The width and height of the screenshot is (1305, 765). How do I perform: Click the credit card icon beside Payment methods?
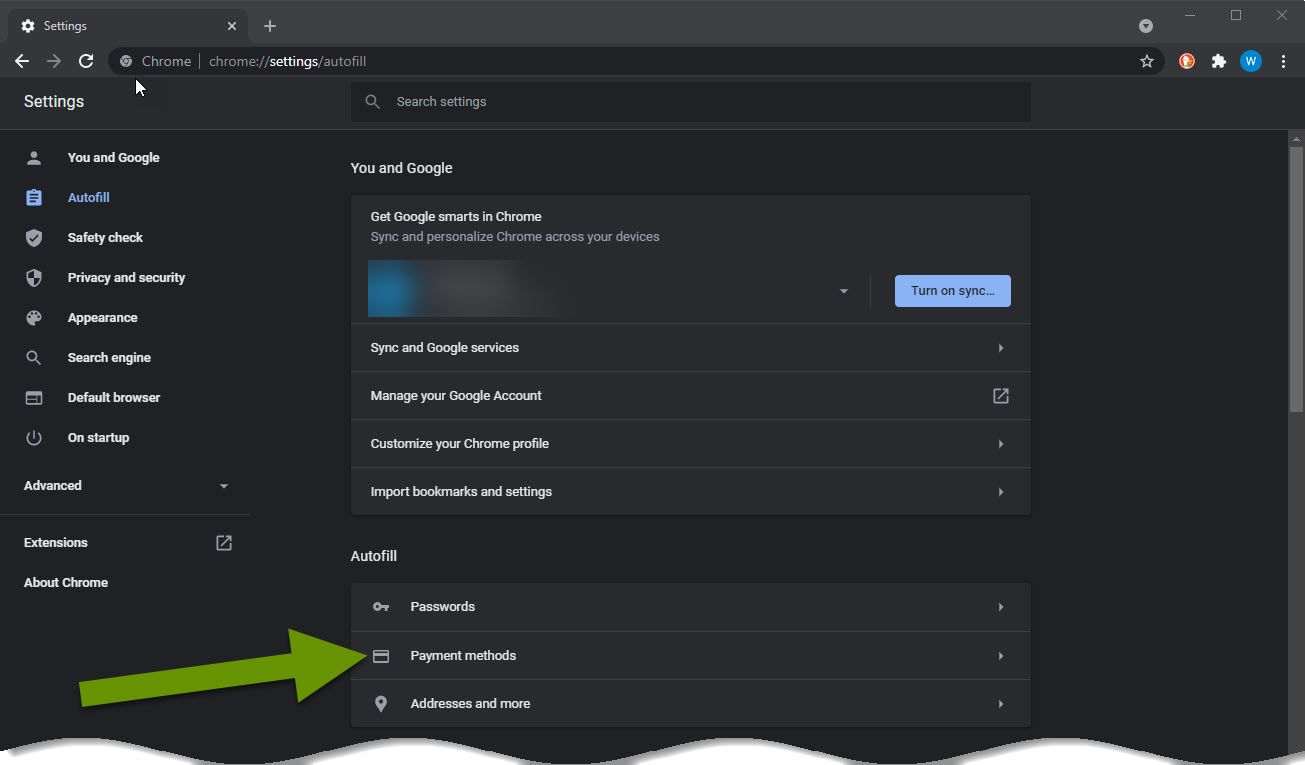(x=381, y=656)
